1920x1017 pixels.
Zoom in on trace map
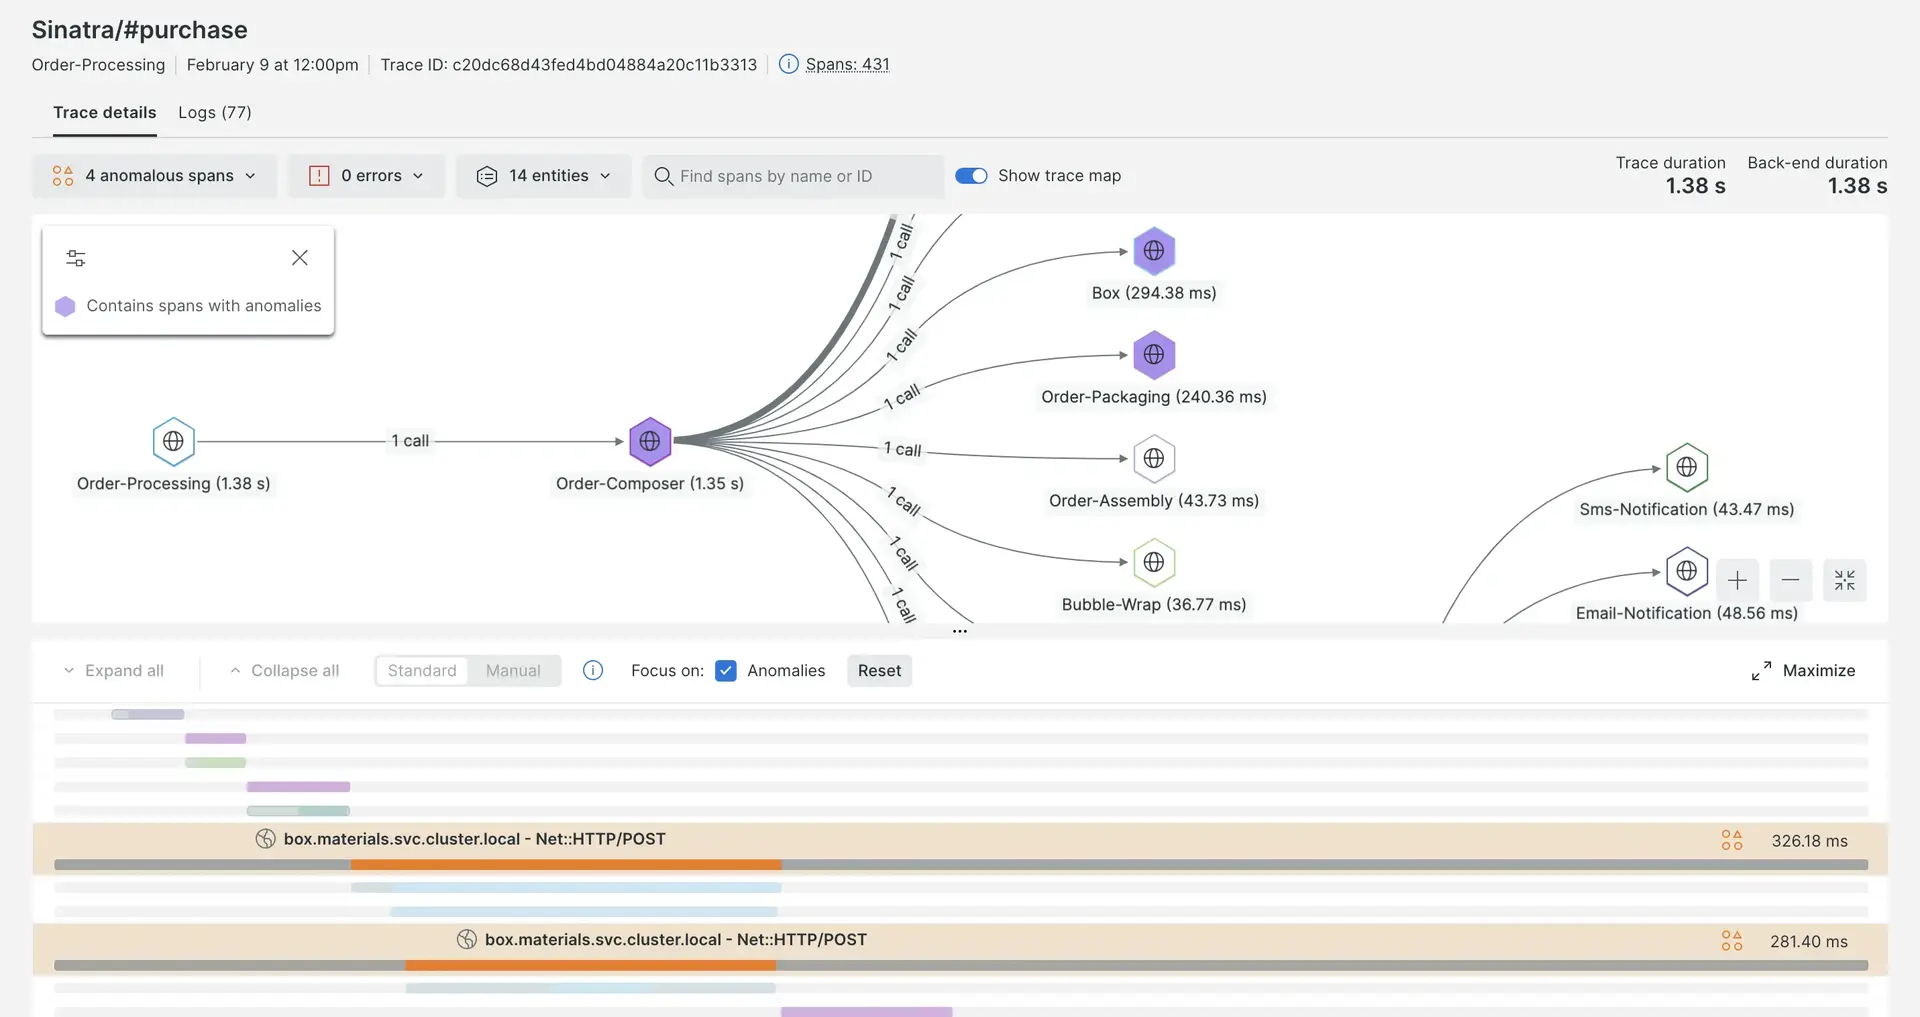(x=1737, y=580)
